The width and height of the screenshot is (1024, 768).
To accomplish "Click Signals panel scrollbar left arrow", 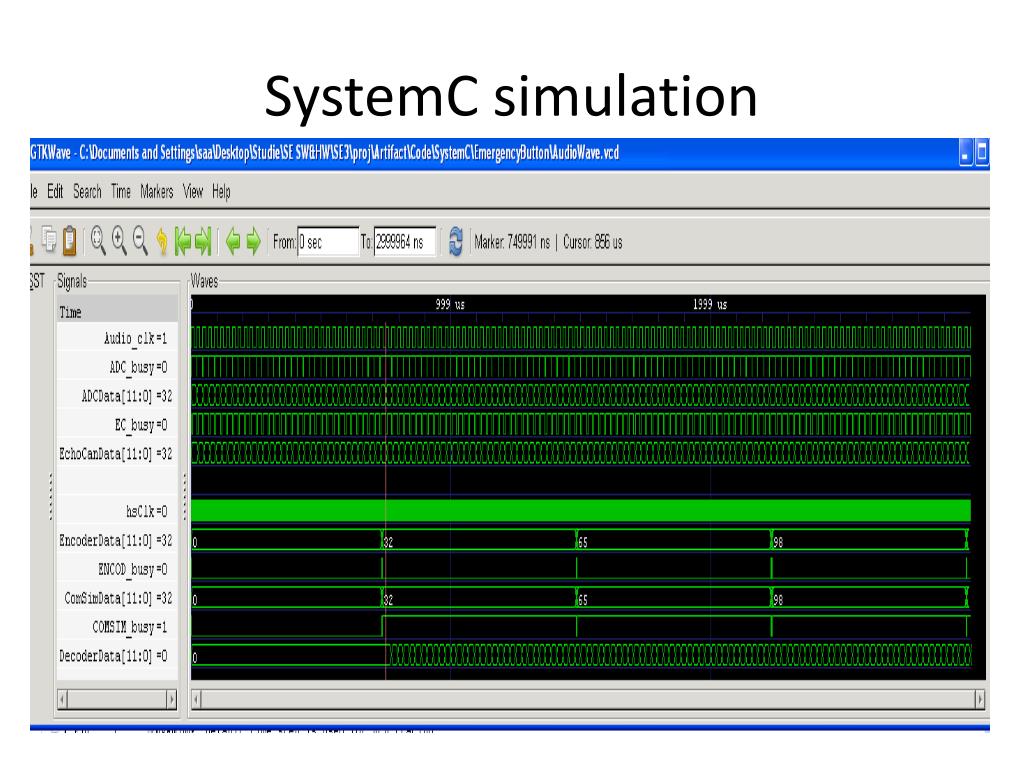I will point(63,699).
